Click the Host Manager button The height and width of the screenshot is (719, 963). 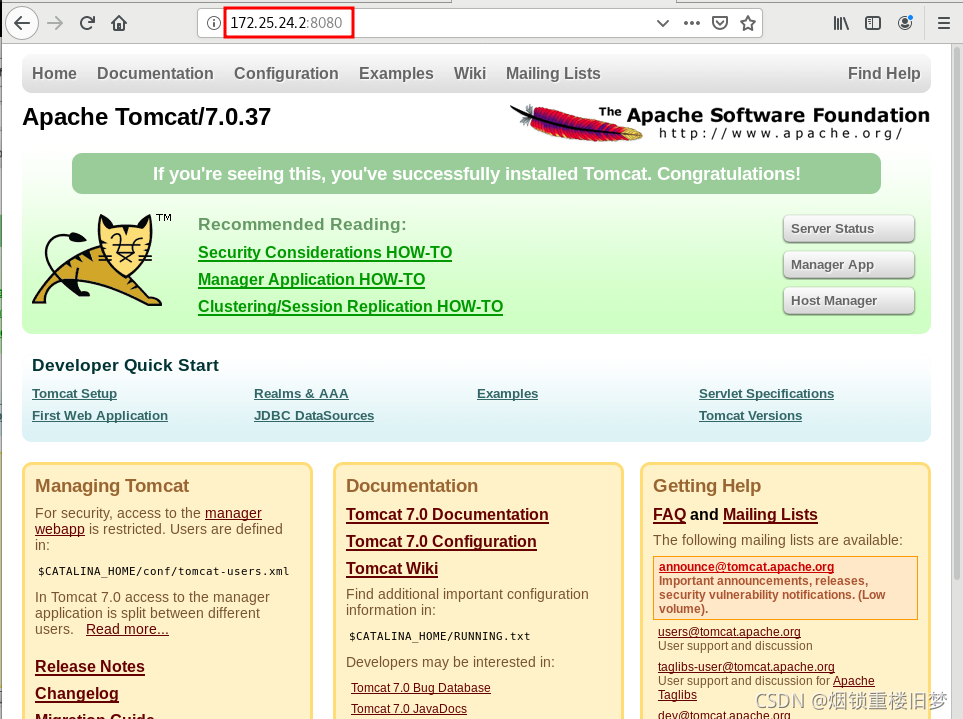coord(849,301)
